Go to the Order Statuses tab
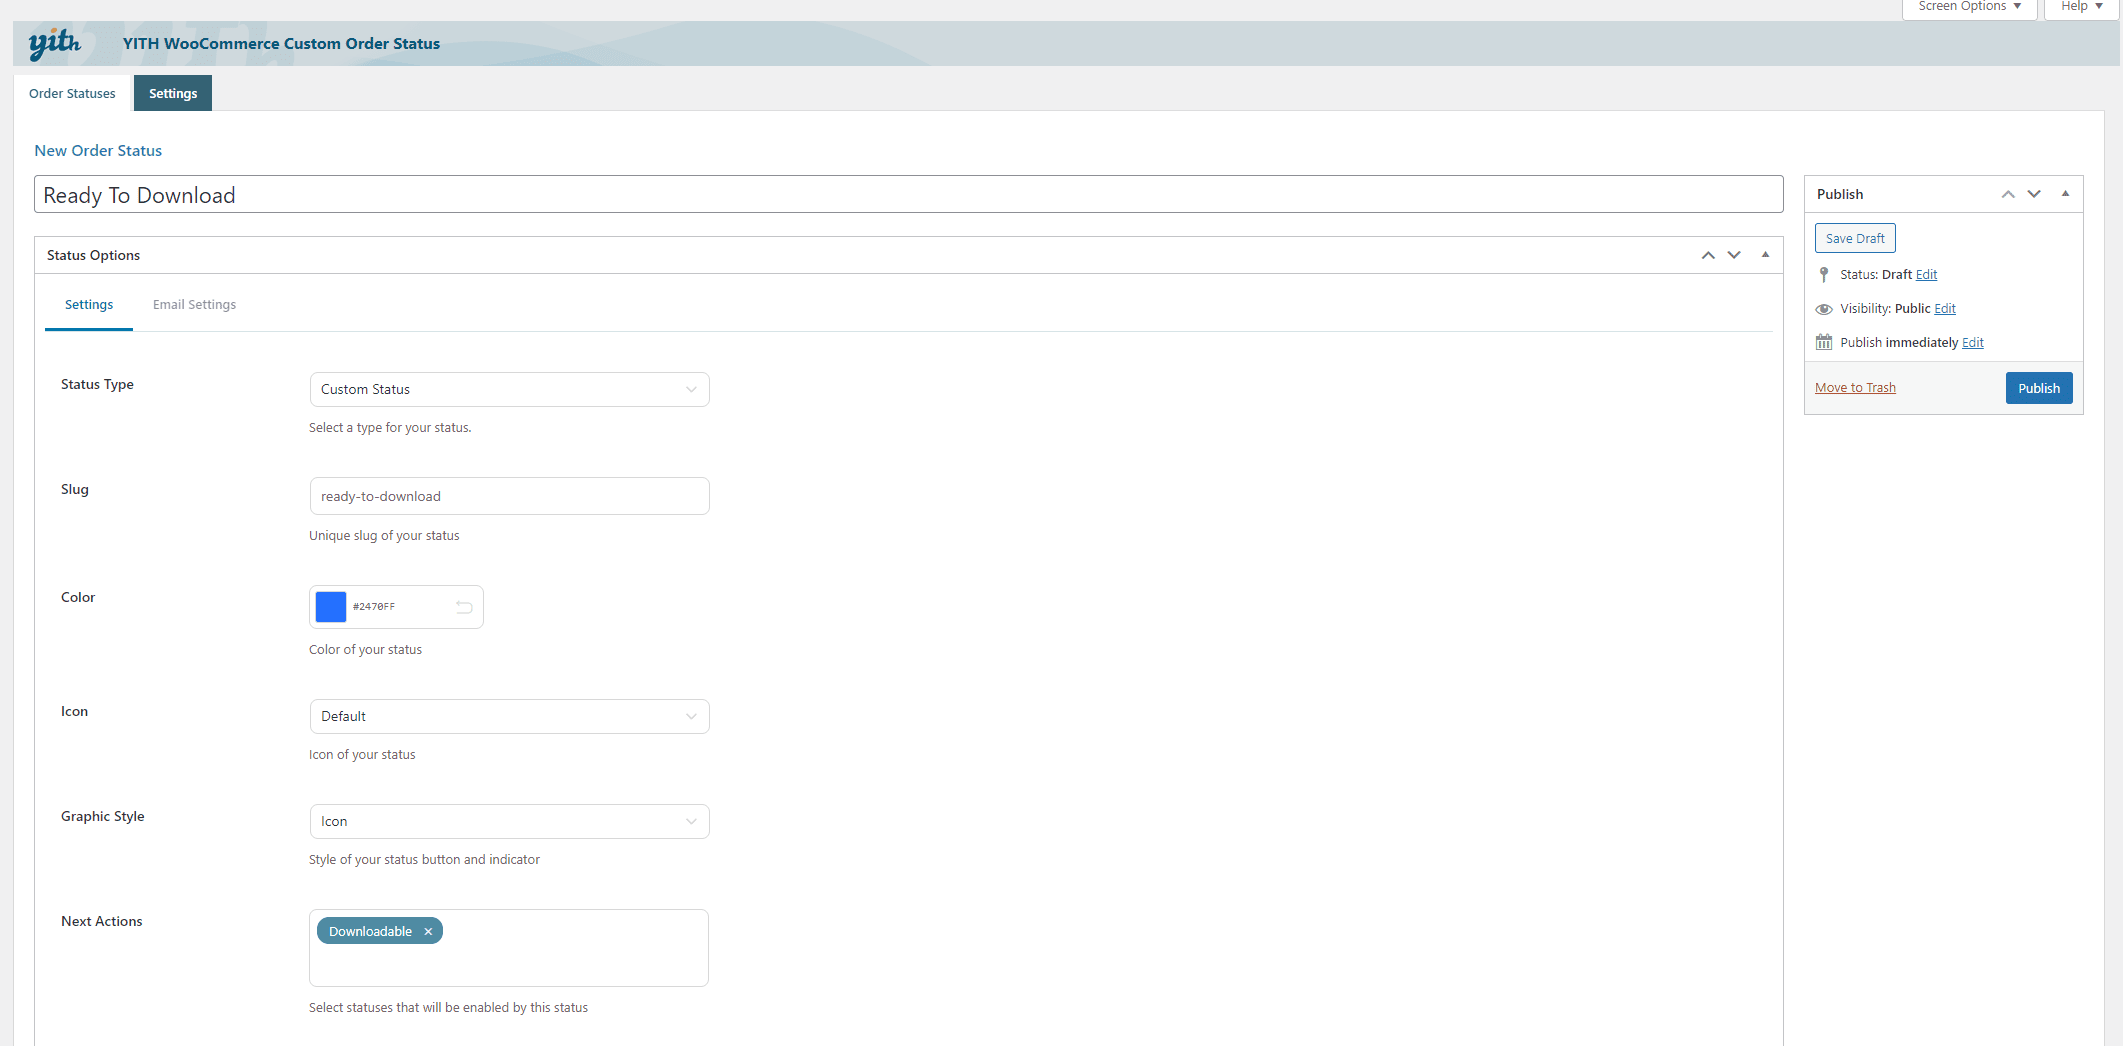The image size is (2123, 1046). 72,93
